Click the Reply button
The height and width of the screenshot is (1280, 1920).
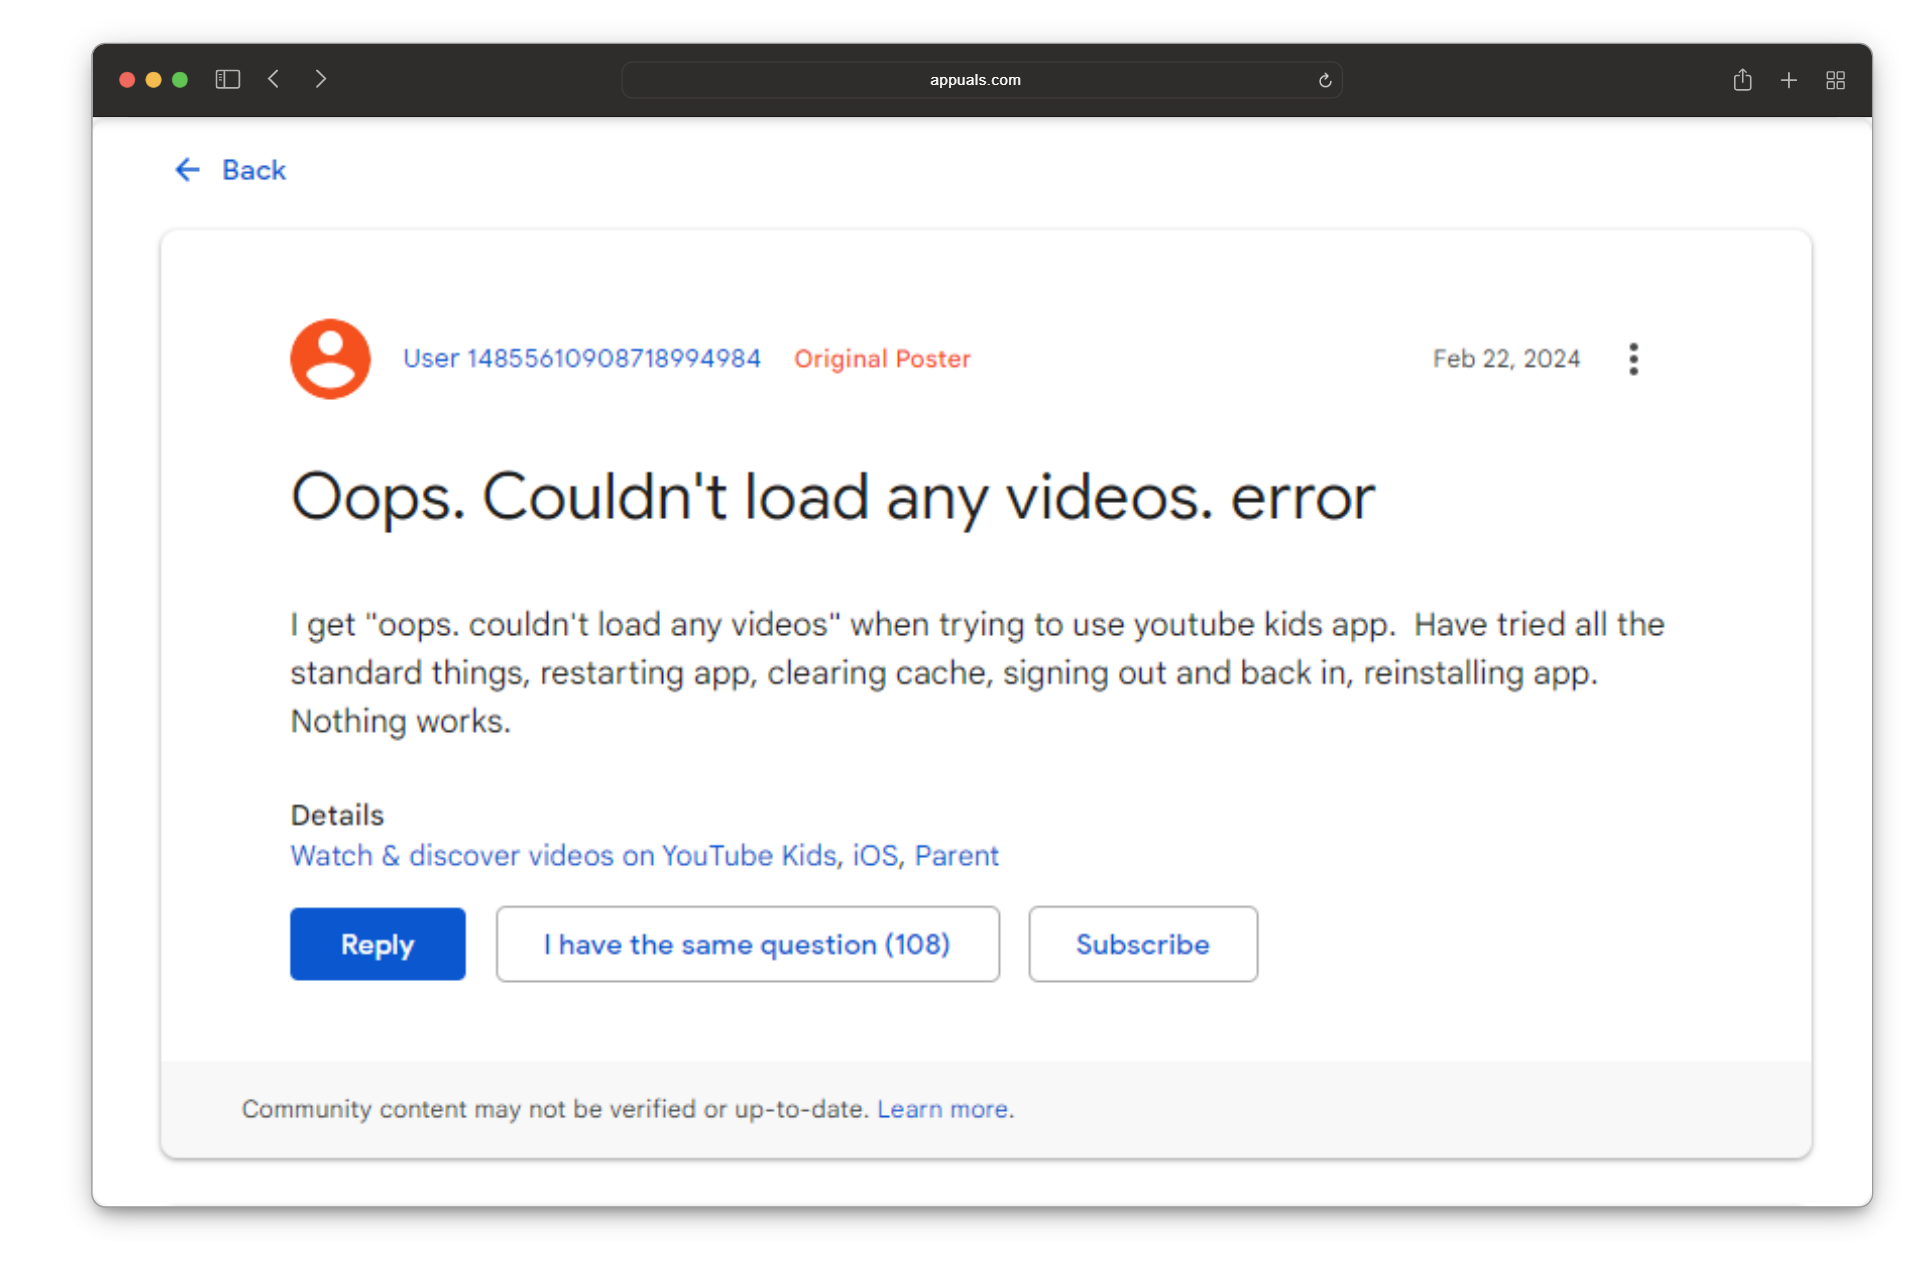(x=377, y=944)
